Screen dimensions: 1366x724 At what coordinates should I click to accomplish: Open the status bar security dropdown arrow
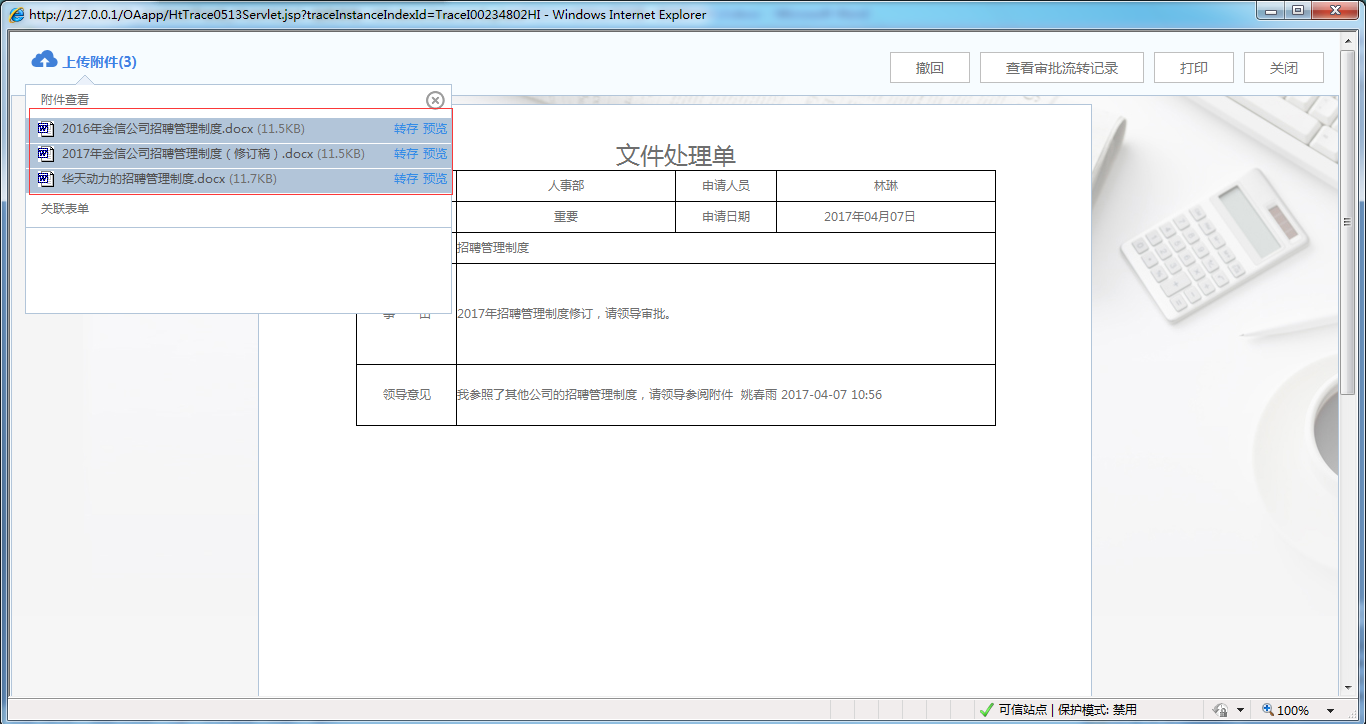(x=1240, y=711)
